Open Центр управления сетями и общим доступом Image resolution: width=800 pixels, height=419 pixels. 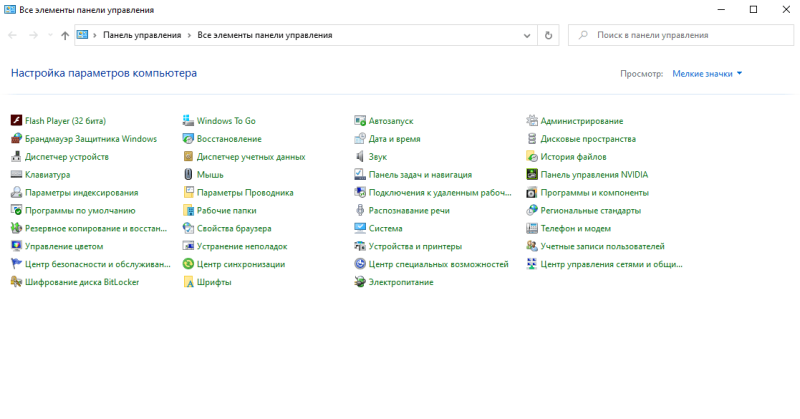point(611,264)
